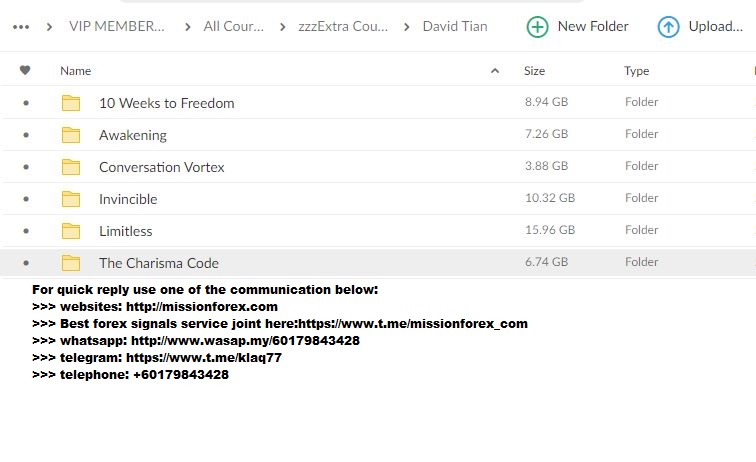Viewport: 756px width, 462px height.
Task: Navigate to zzzExtra Cou... breadcrumb
Action: click(343, 27)
